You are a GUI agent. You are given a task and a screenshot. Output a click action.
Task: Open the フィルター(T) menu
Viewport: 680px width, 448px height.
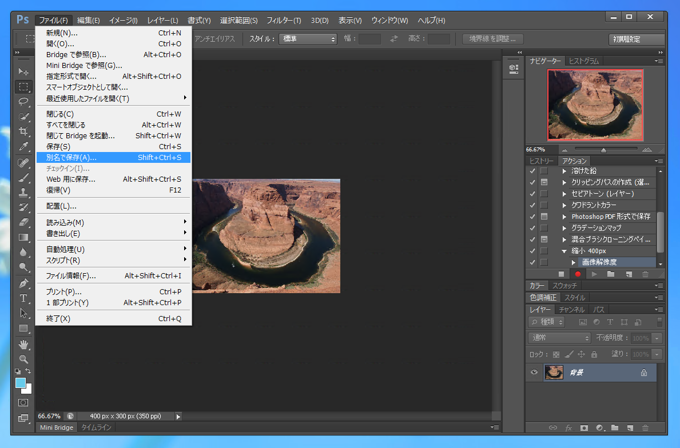click(284, 20)
